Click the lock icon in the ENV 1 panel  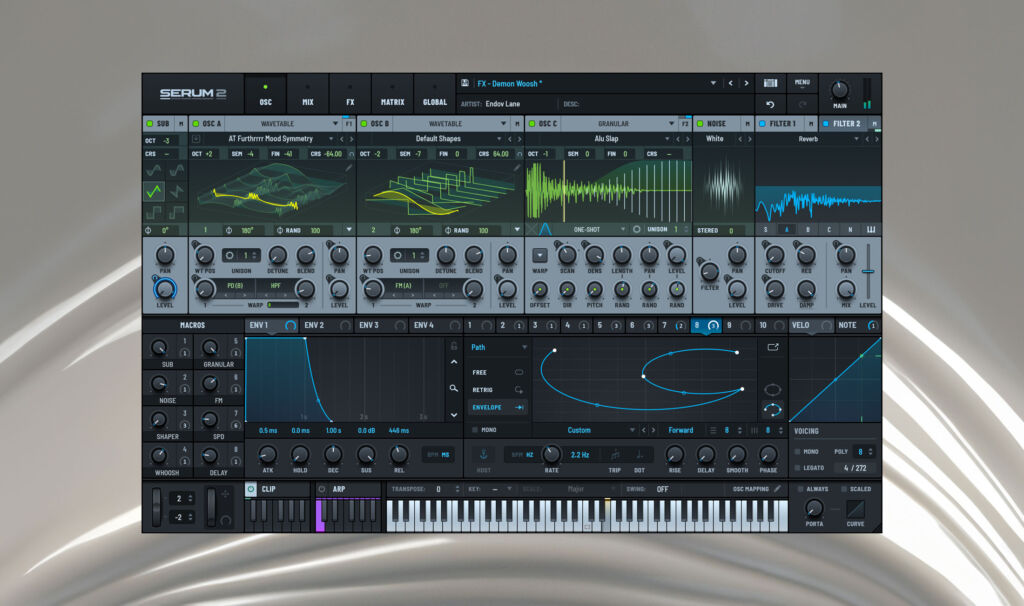[453, 345]
